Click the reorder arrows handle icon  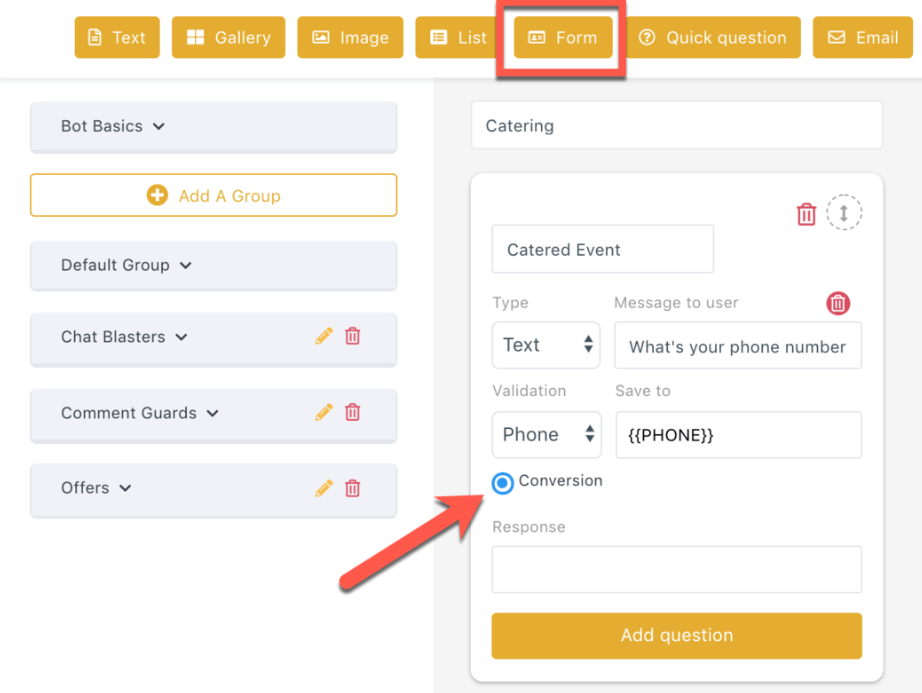[844, 212]
